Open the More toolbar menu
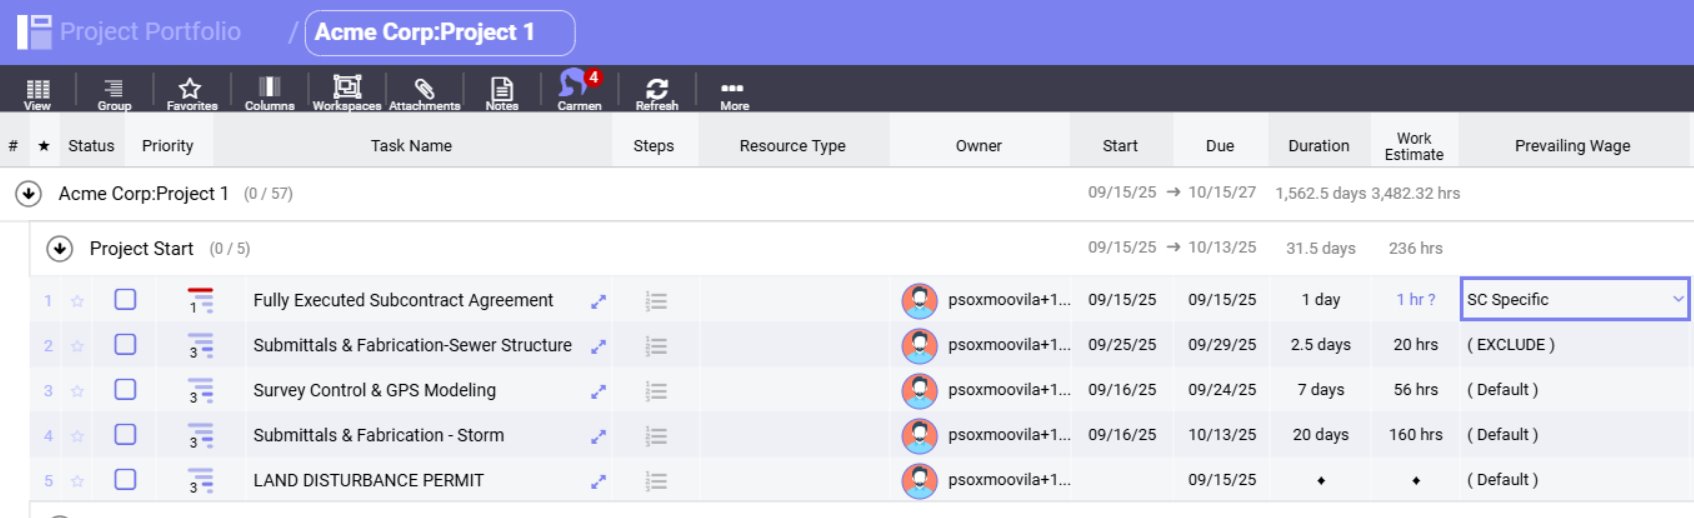1694x518 pixels. [x=733, y=91]
